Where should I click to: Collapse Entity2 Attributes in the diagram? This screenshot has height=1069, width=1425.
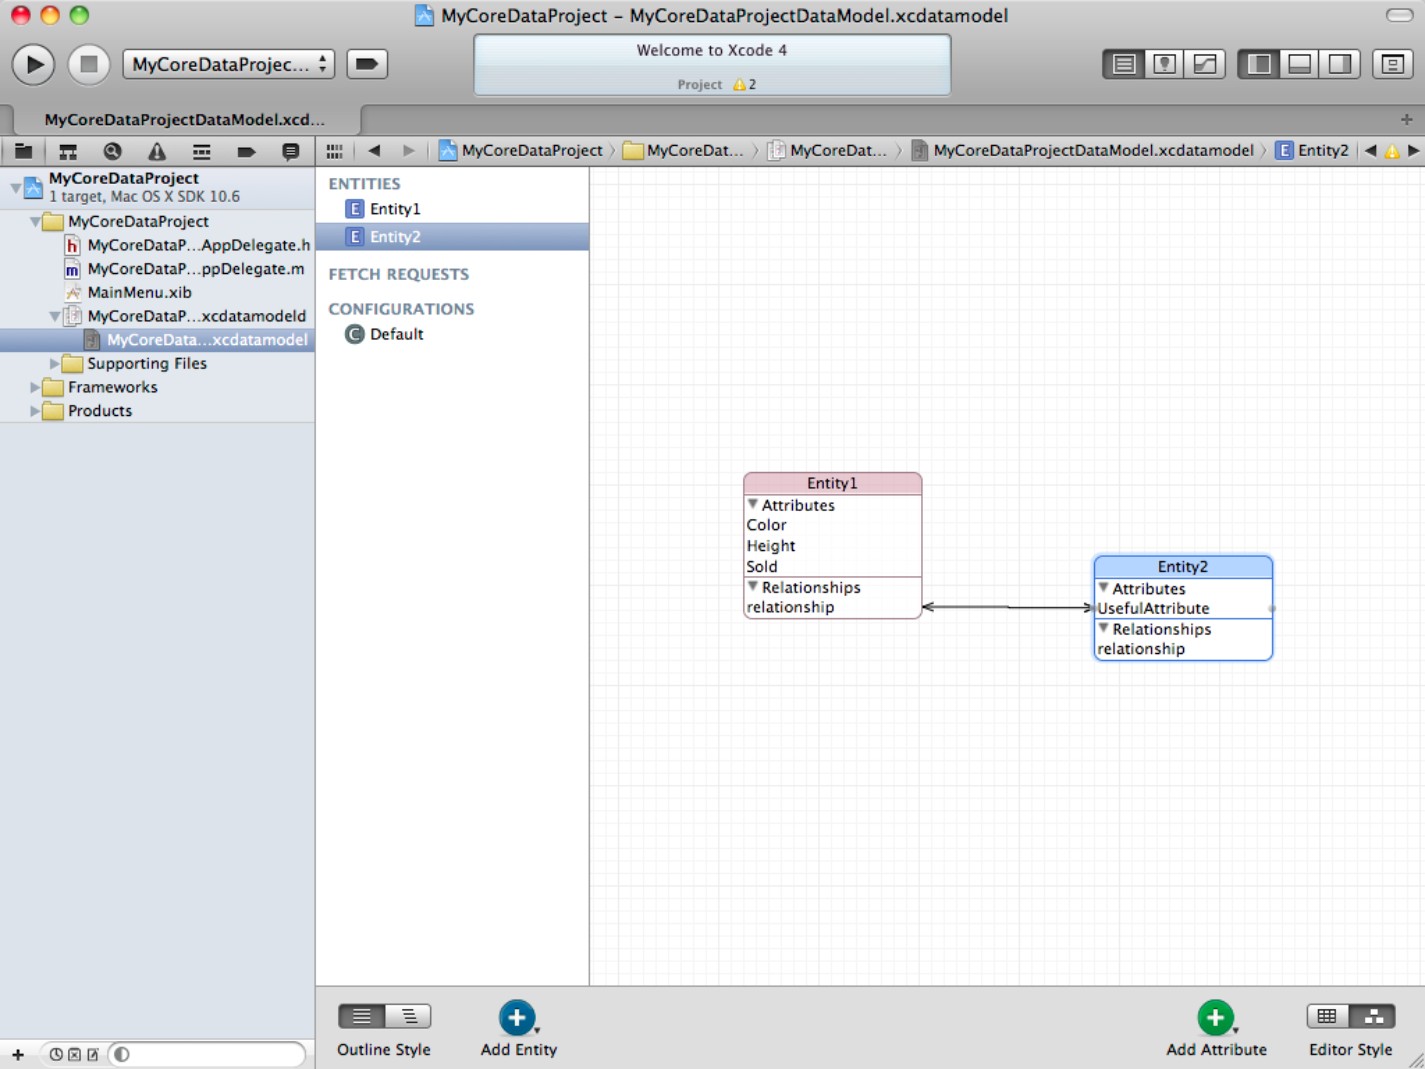tap(1104, 588)
